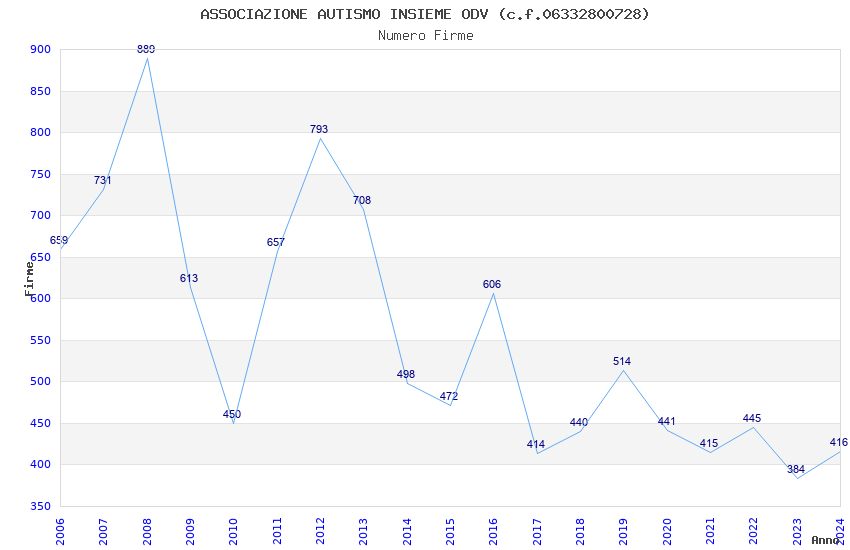Click the 2022 x-axis year label

point(754,531)
